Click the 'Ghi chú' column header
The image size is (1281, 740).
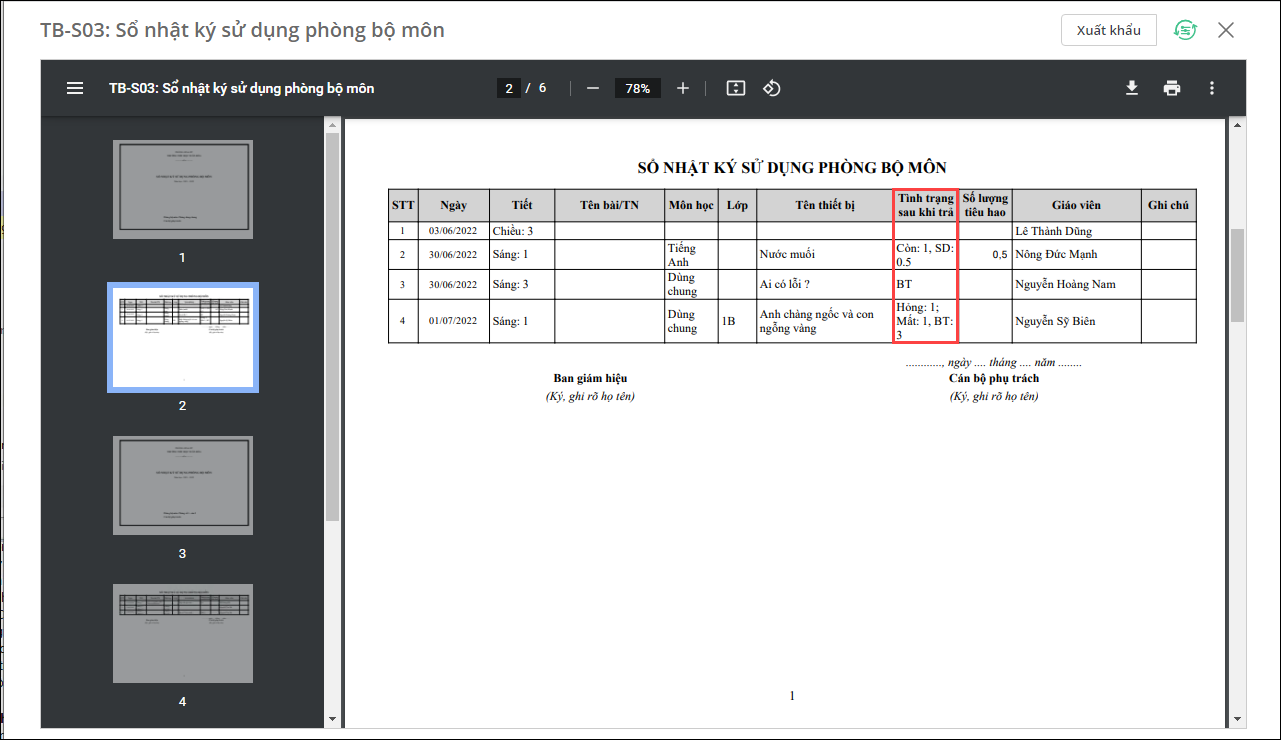[1168, 205]
